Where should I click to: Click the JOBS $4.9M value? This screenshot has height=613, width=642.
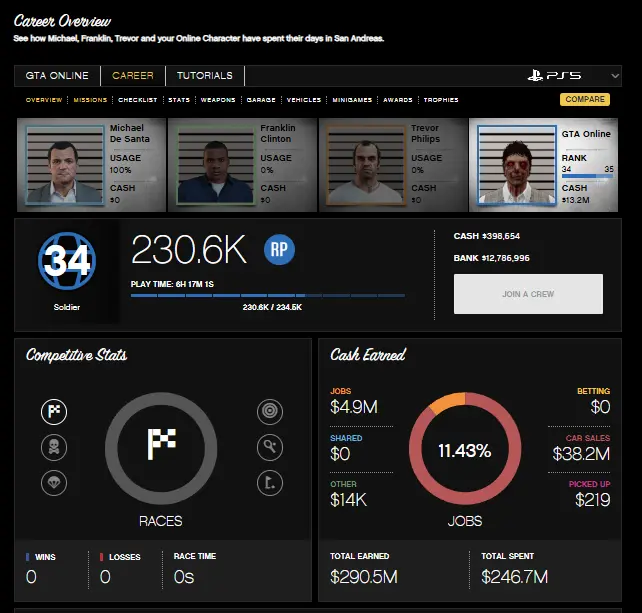[x=354, y=407]
